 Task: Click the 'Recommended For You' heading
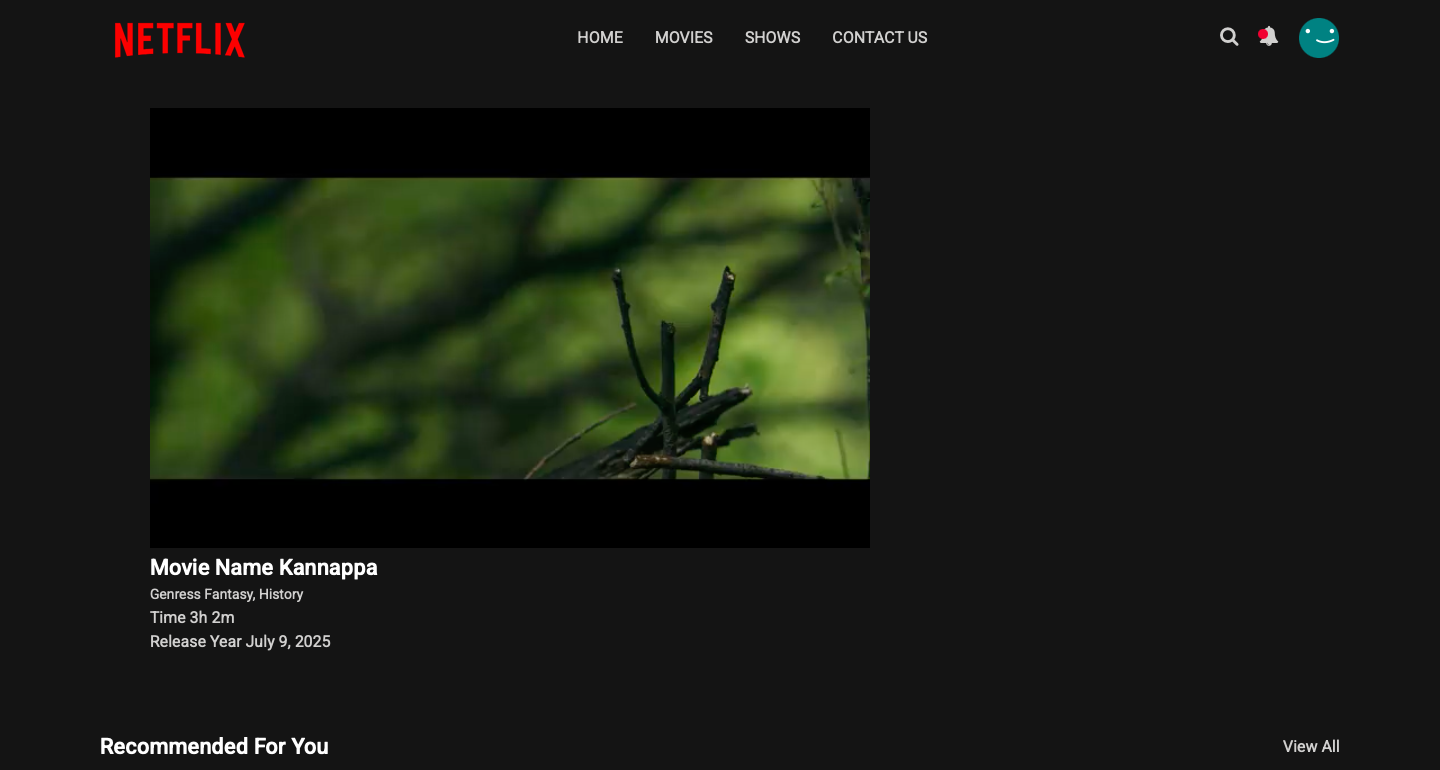coord(213,746)
